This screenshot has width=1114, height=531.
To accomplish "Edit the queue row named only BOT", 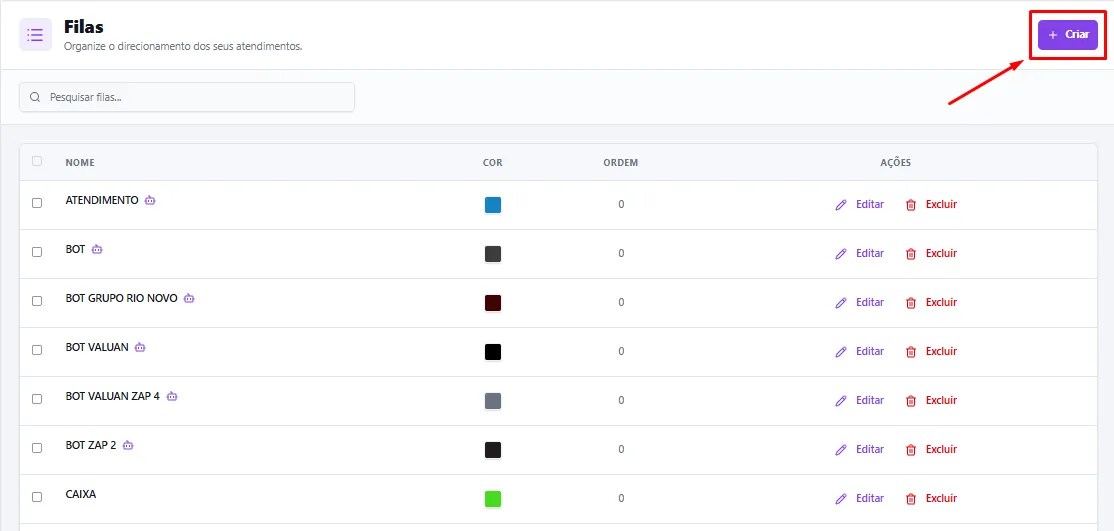I will coord(860,253).
